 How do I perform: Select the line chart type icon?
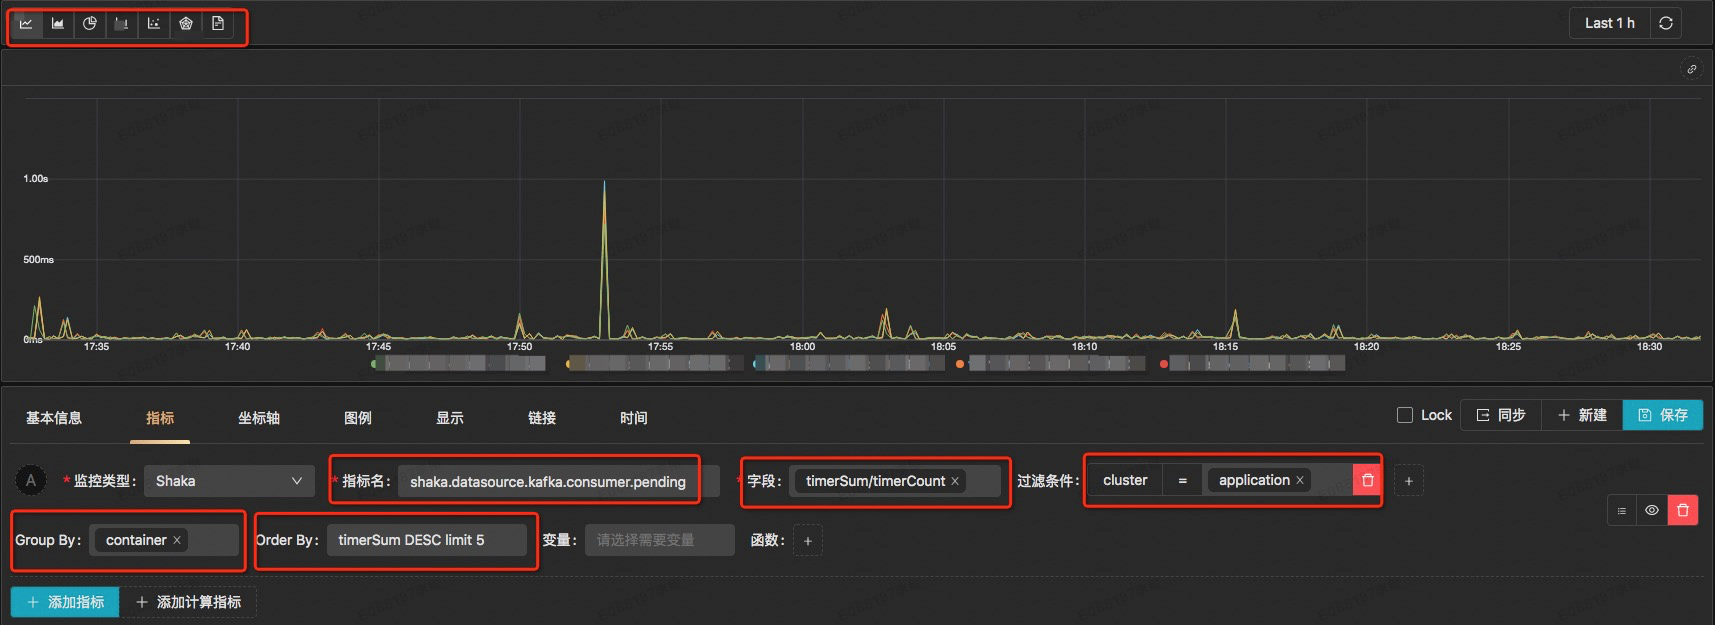26,24
